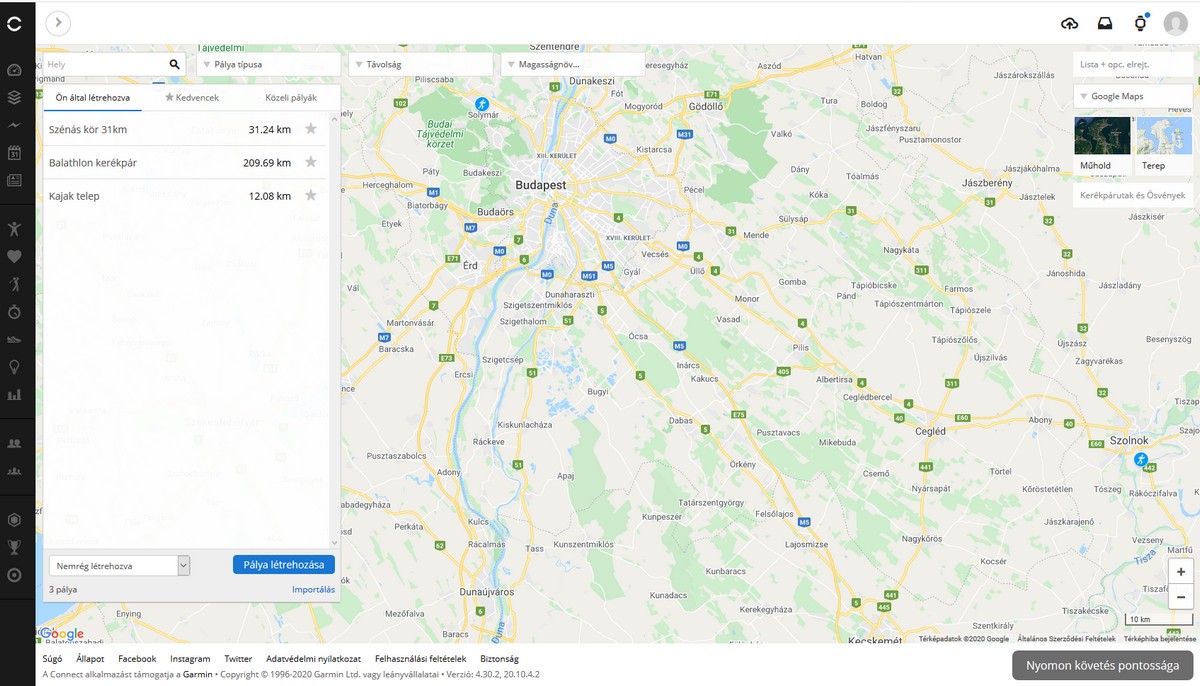Click the Garmin Connect logo icon

click(14, 23)
